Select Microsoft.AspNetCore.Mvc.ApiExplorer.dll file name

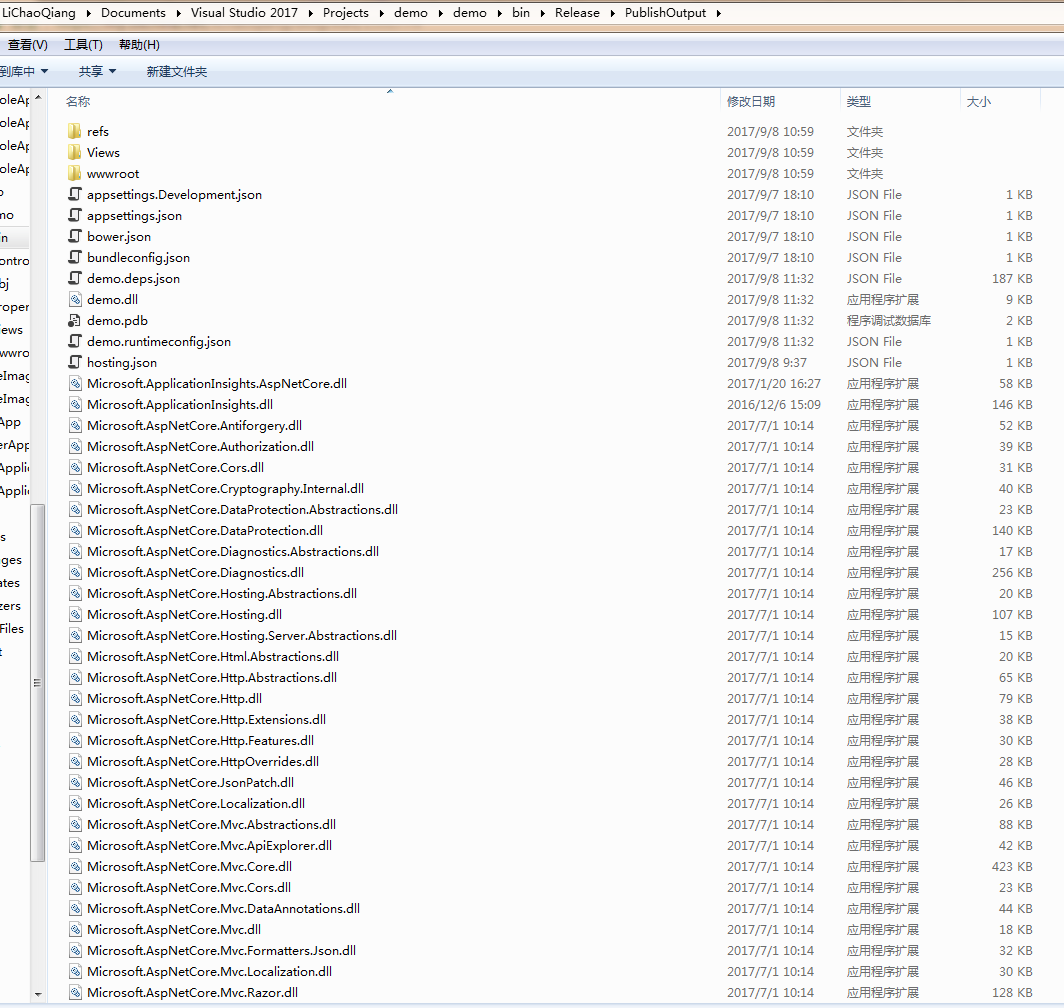point(209,846)
